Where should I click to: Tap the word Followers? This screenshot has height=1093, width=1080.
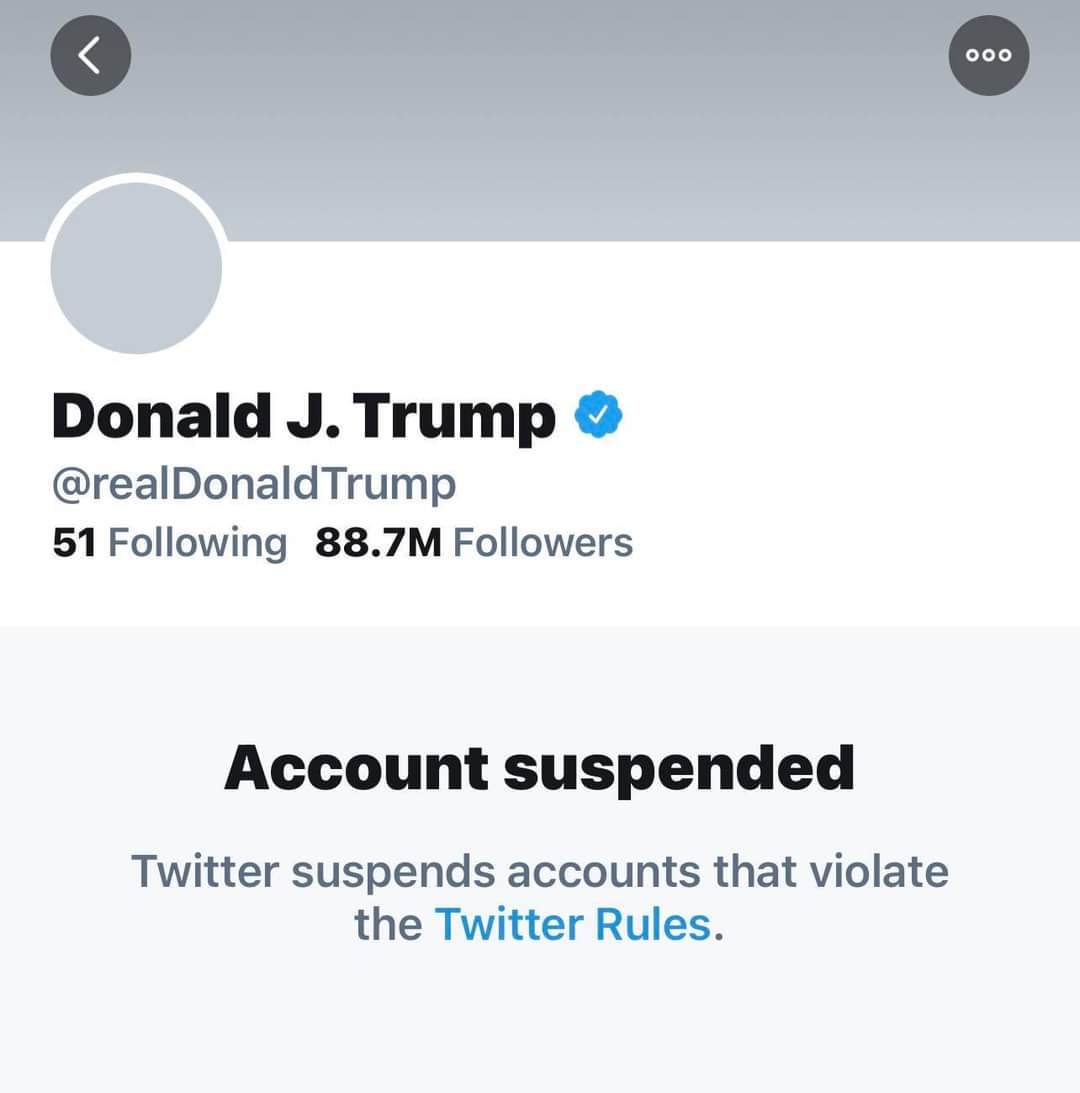tap(543, 543)
